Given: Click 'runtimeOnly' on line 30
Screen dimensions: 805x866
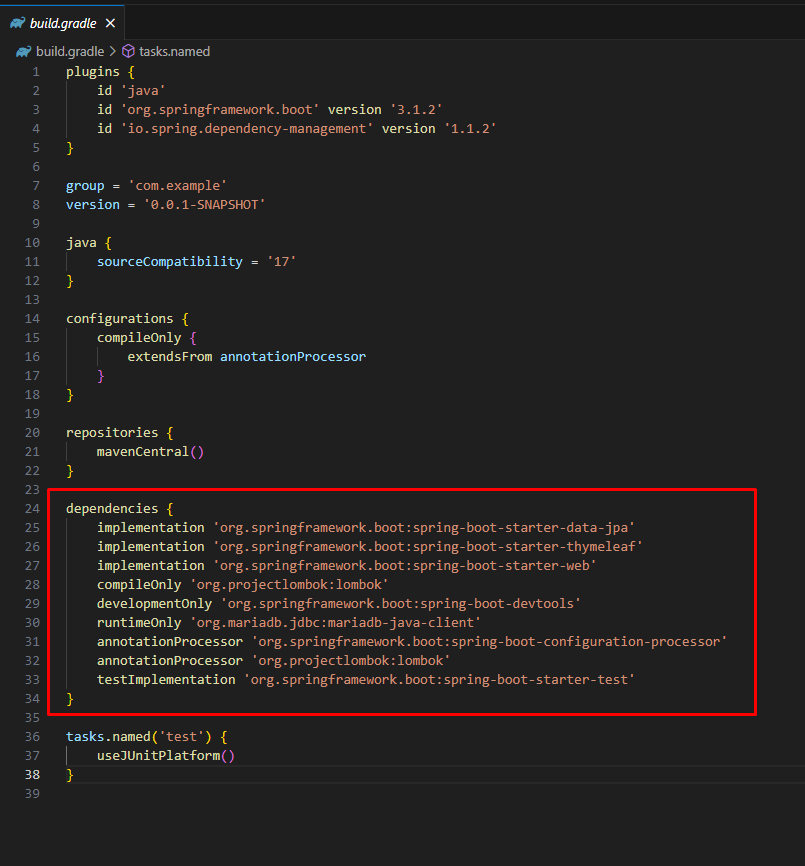Looking at the screenshot, I should click(x=139, y=622).
